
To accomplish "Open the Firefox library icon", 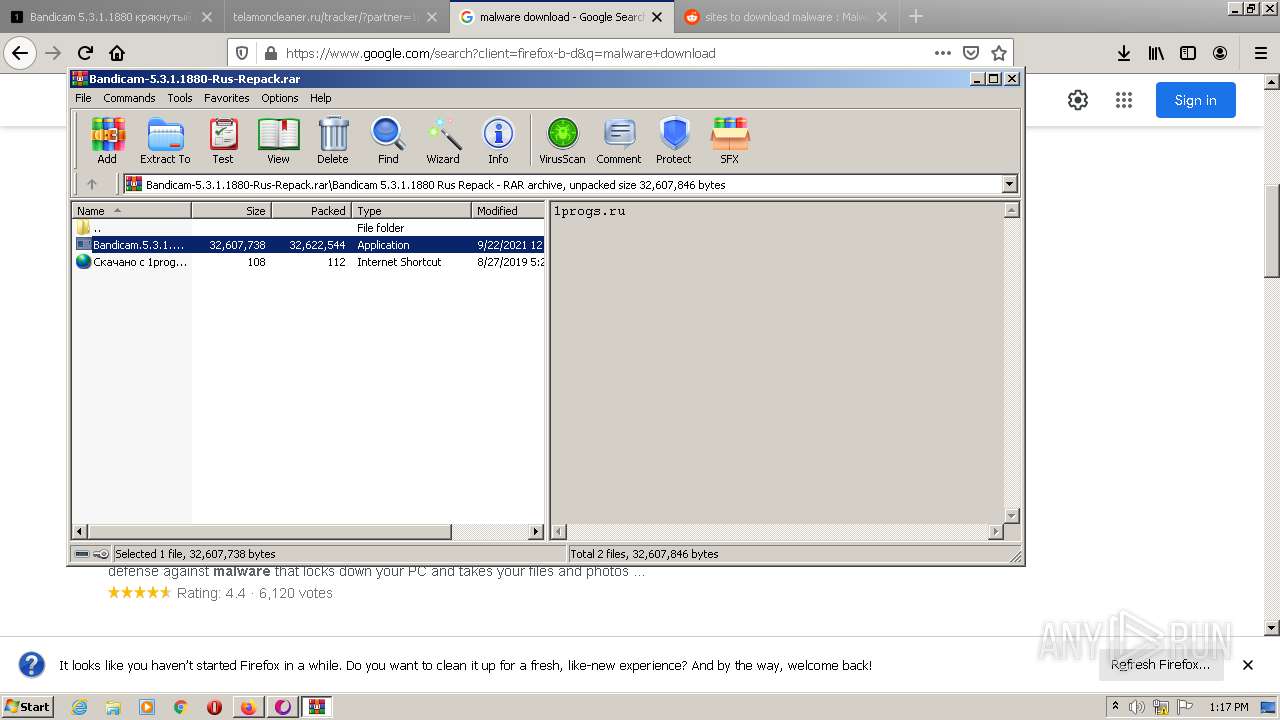I will [1156, 54].
